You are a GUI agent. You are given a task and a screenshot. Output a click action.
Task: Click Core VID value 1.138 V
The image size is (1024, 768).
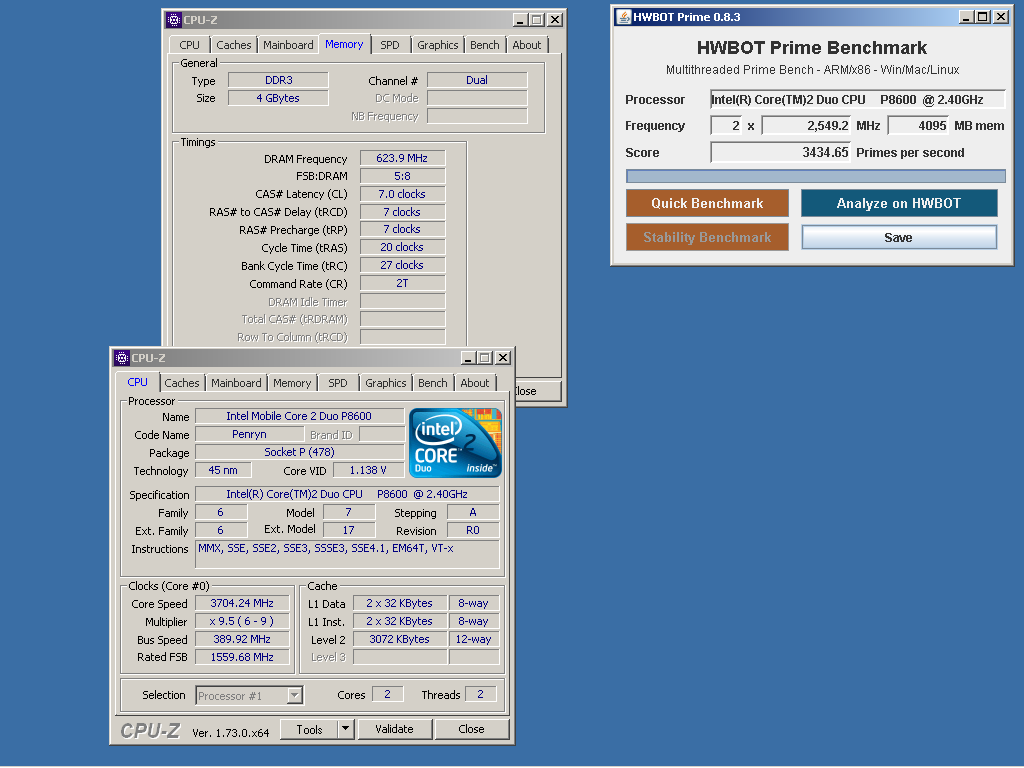pos(368,470)
